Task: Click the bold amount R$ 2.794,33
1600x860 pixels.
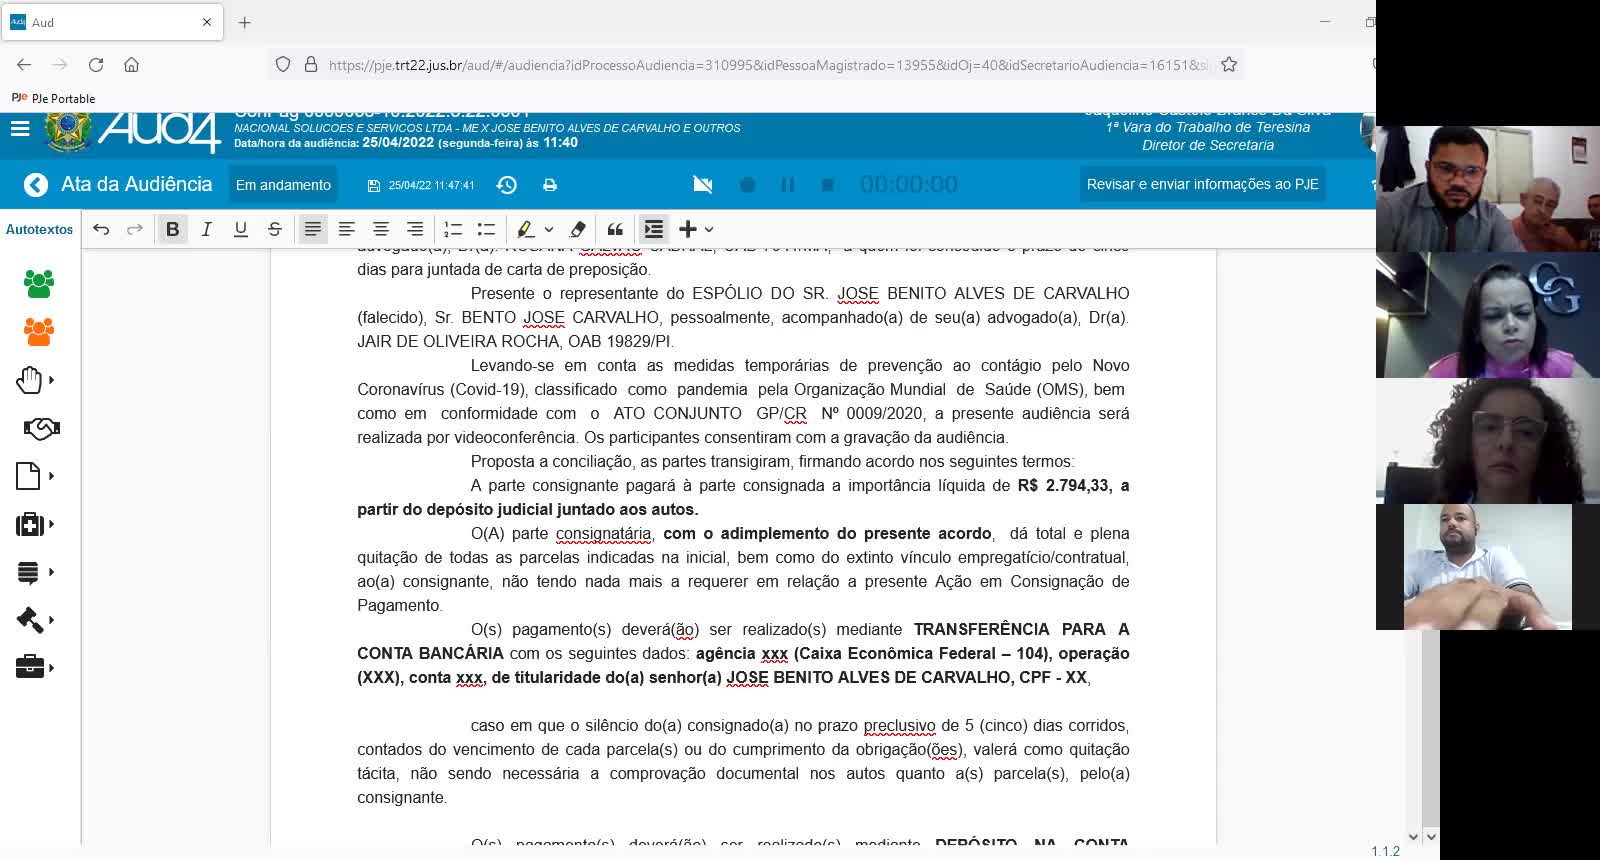Action: click(1063, 485)
